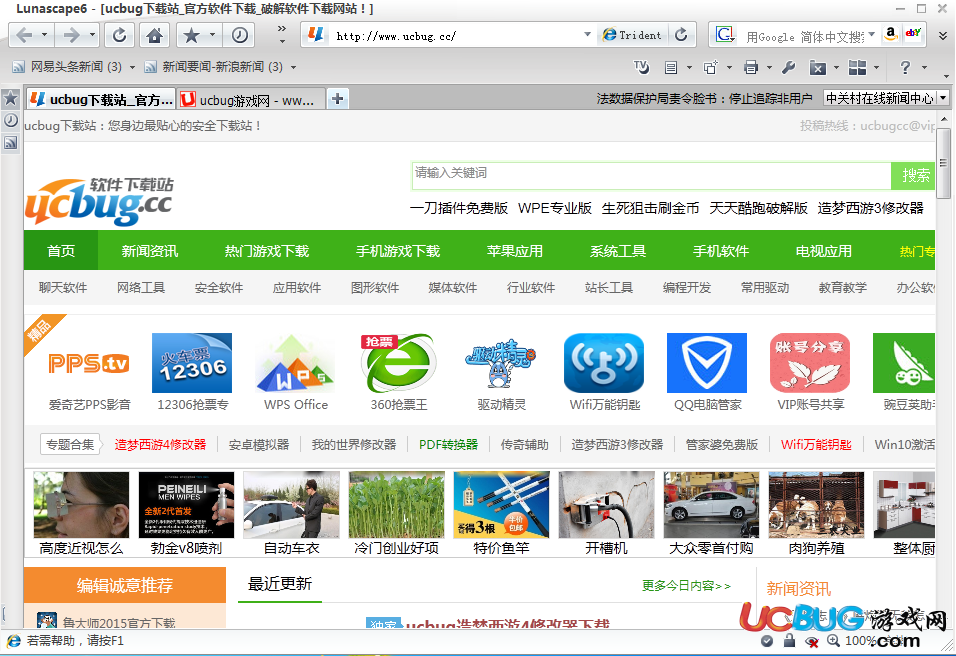Click the Trident engine switch button
Image resolution: width=956 pixels, height=656 pixels.
632,35
